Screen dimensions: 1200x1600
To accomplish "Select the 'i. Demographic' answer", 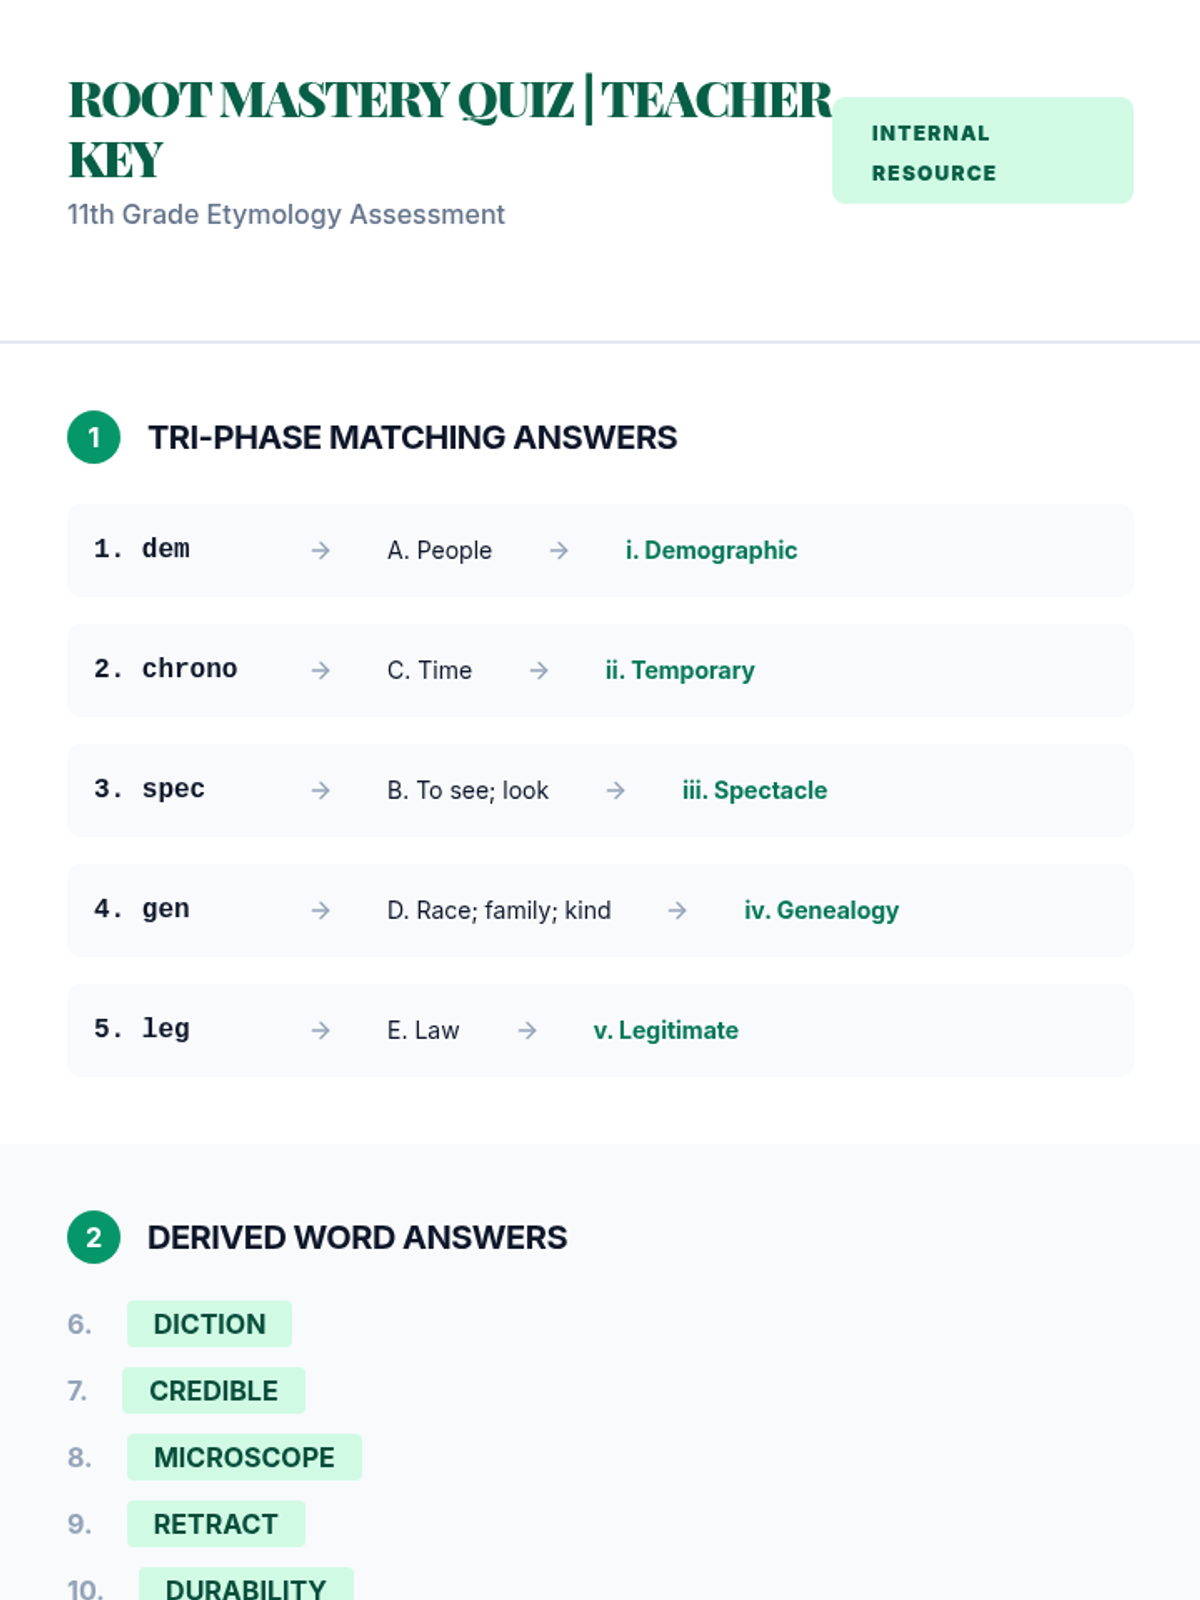I will click(711, 550).
